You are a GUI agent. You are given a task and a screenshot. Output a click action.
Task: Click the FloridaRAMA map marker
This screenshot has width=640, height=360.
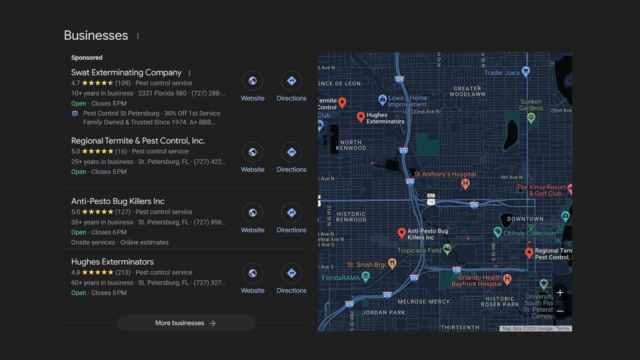coord(366,277)
